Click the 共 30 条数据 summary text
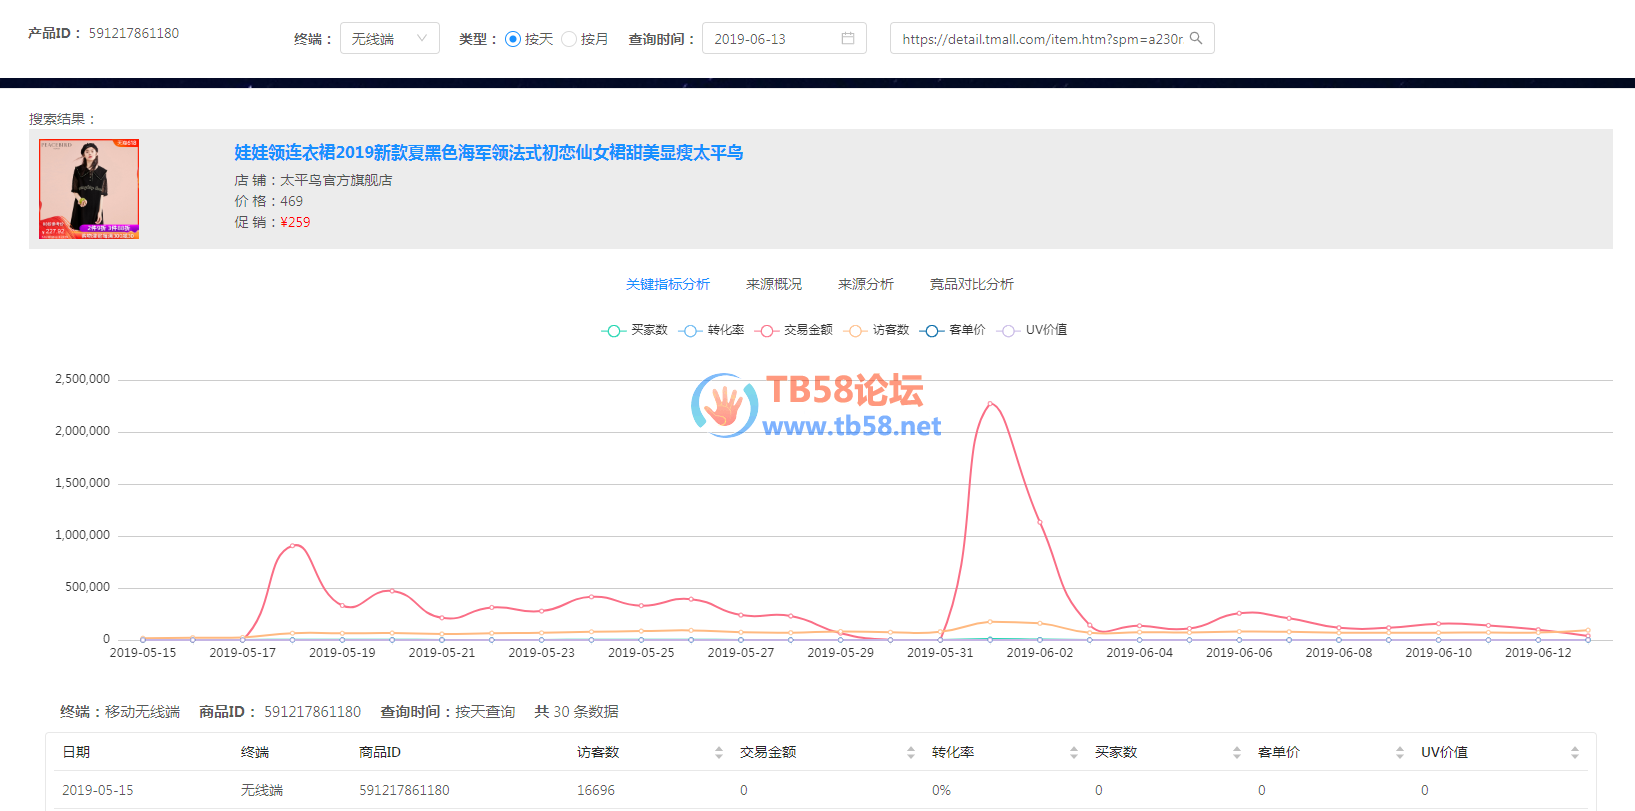Screen dimensions: 1635x811 576,712
